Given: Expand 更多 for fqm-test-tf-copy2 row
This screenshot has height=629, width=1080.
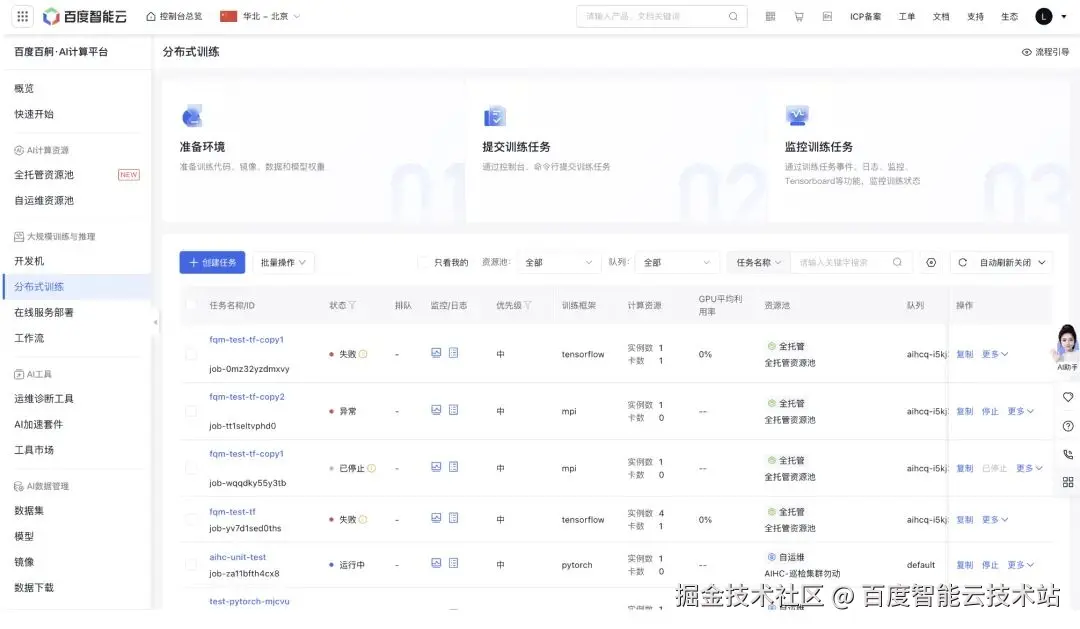Looking at the screenshot, I should coord(1021,411).
